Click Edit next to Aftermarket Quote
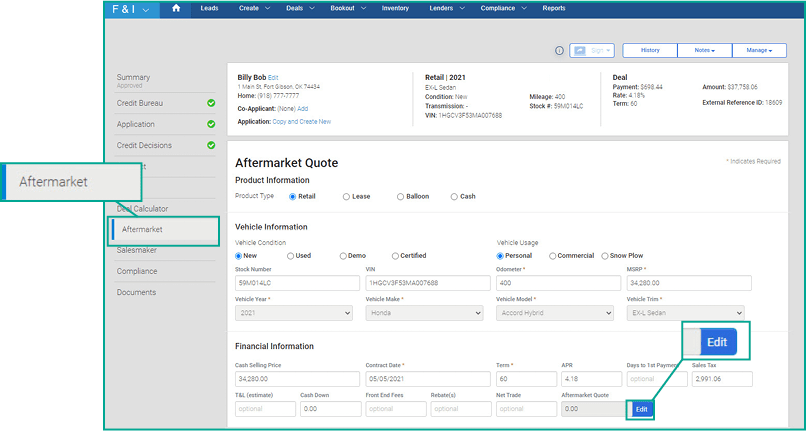The height and width of the screenshot is (431, 806). pos(641,409)
